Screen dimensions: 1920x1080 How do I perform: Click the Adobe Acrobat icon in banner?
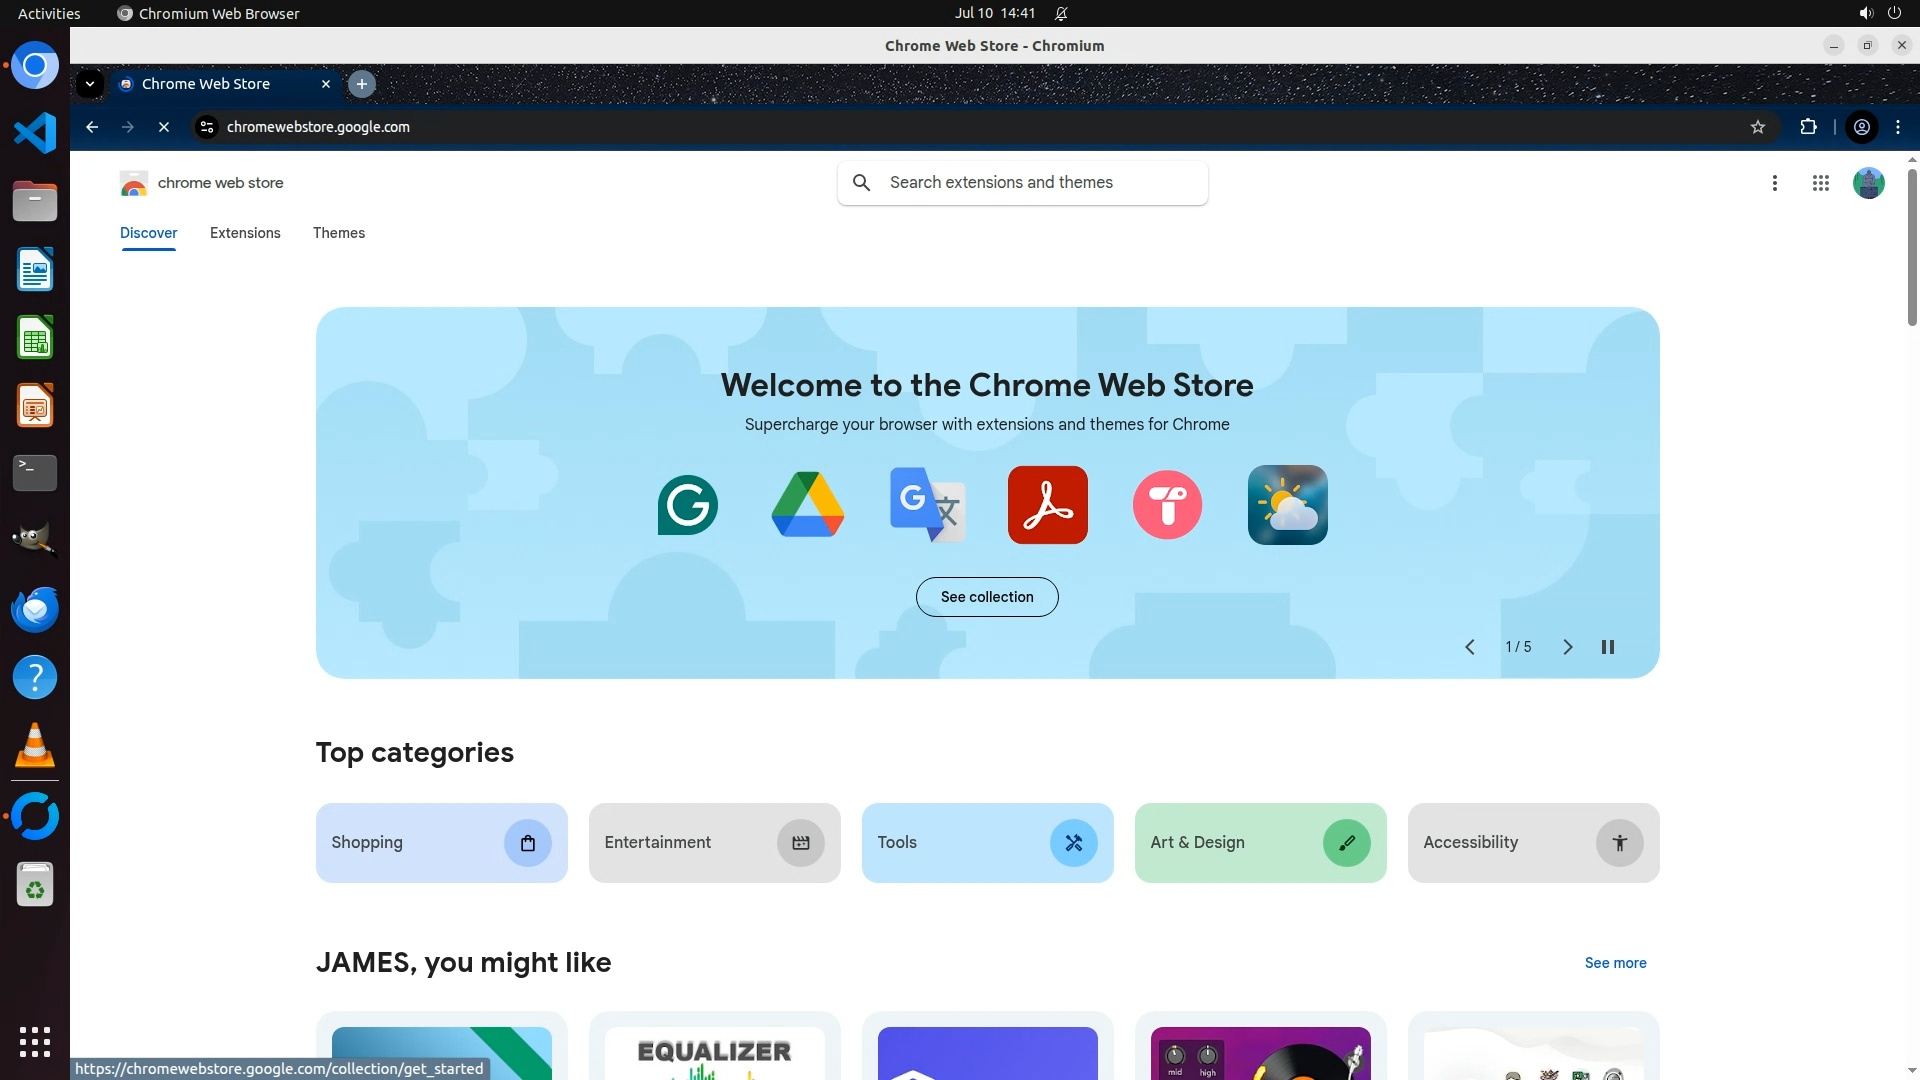[1047, 505]
